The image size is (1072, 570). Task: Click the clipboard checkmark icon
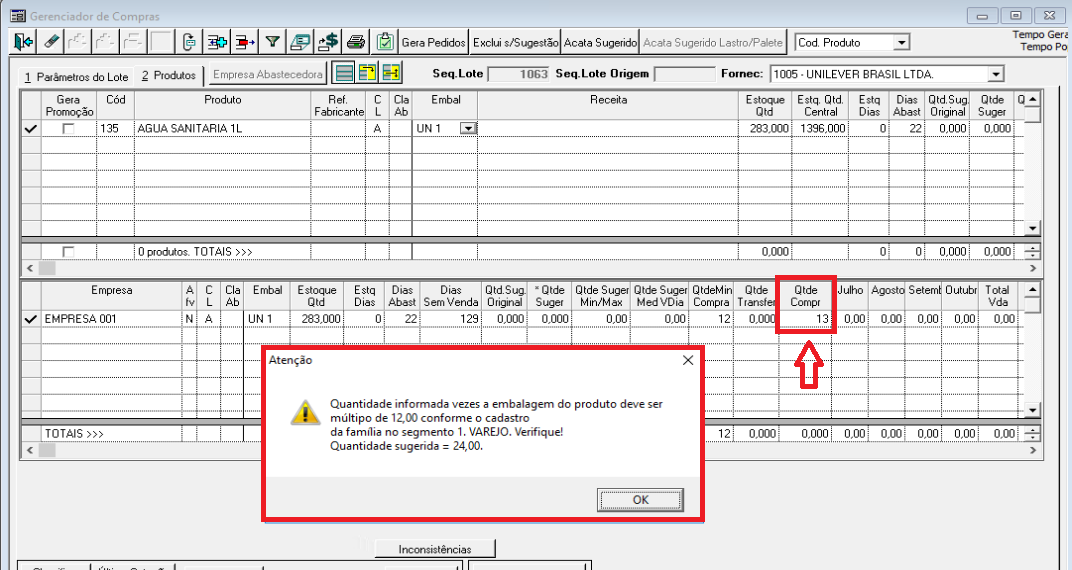click(385, 42)
